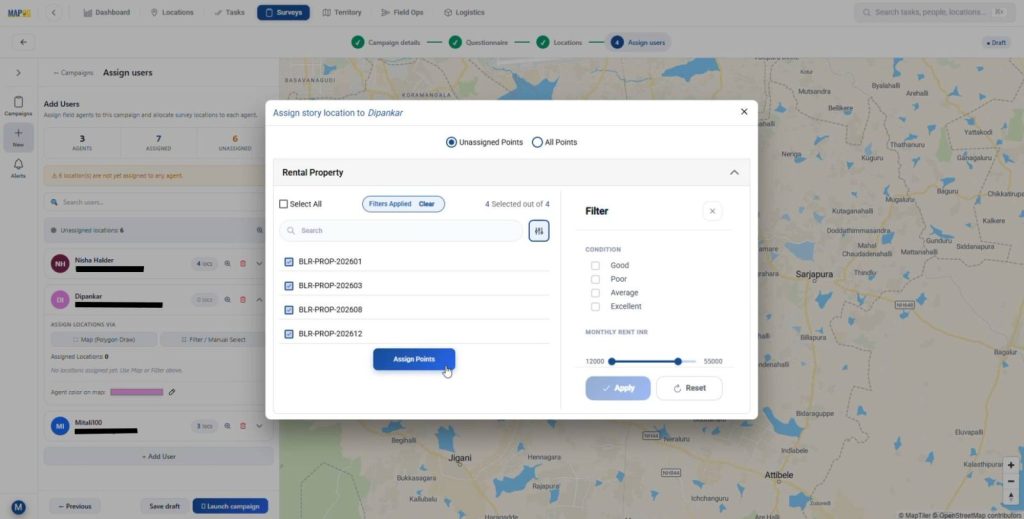
Task: Open the M user avatar
Action: 18,507
